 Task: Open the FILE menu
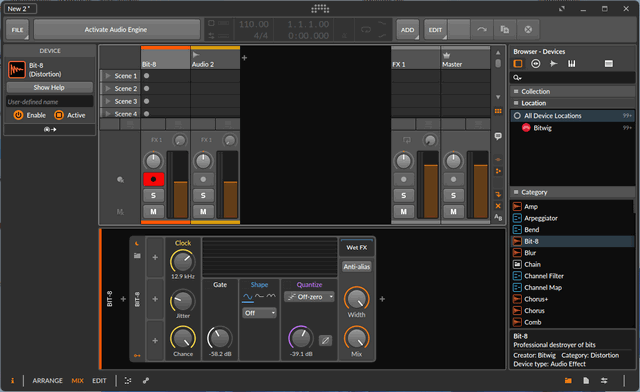coord(17,30)
